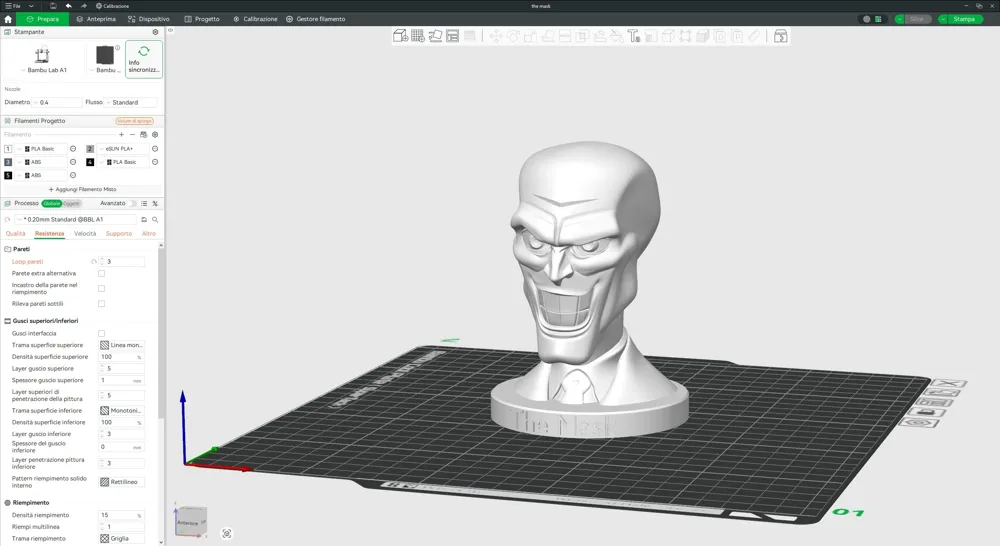This screenshot has height=546, width=1000.
Task: Enable Parete extra alternativa checkbox
Action: coord(101,274)
